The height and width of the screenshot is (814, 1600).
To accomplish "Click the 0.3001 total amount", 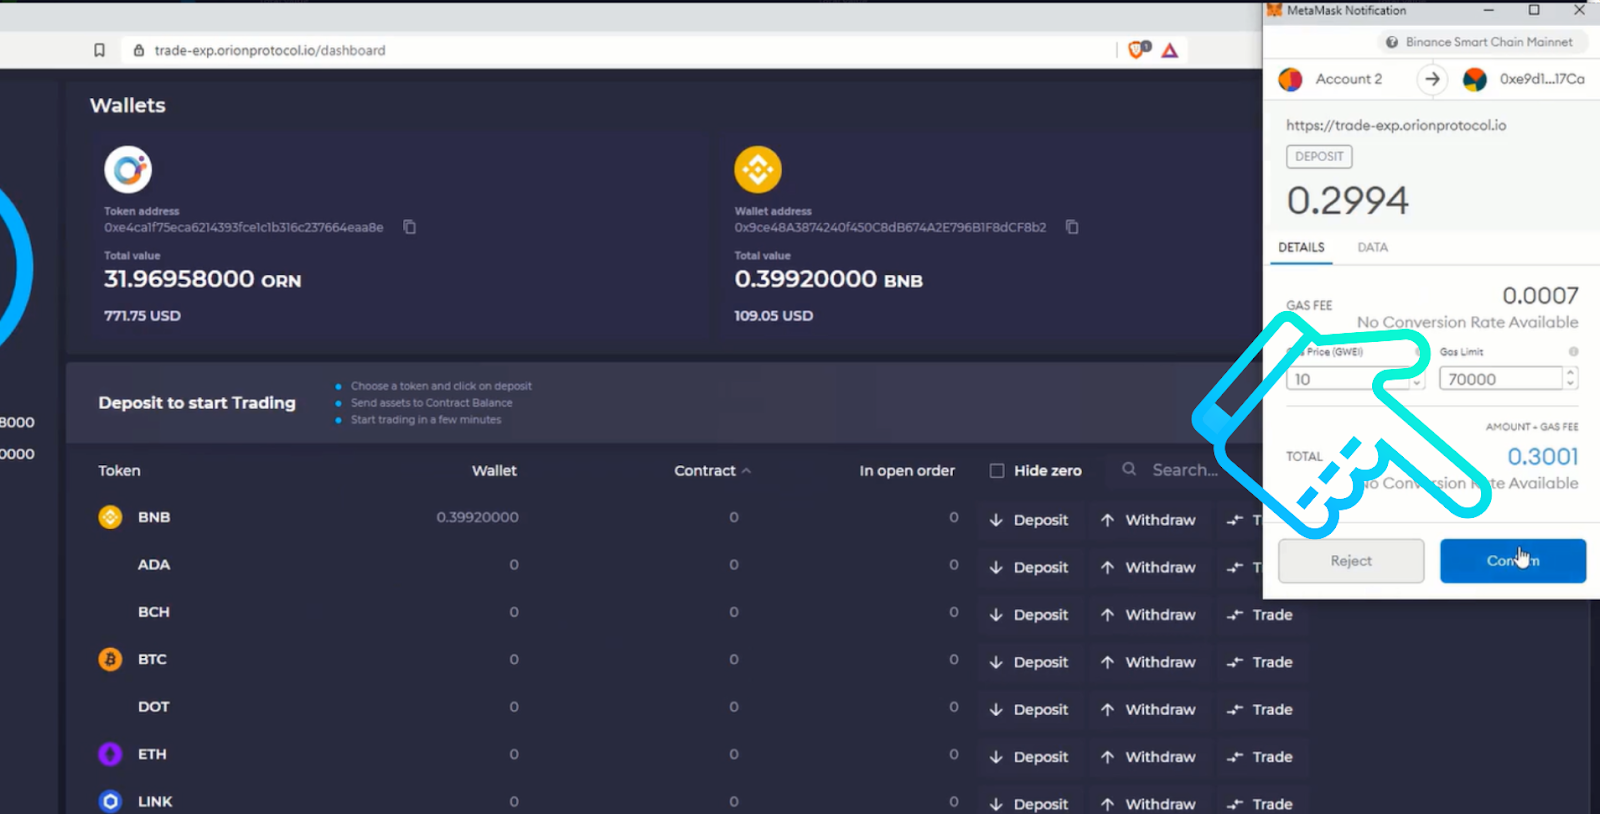I will (1543, 456).
